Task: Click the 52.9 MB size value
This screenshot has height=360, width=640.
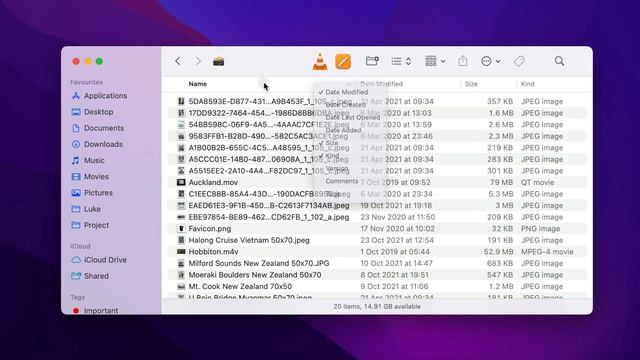Action: point(498,252)
